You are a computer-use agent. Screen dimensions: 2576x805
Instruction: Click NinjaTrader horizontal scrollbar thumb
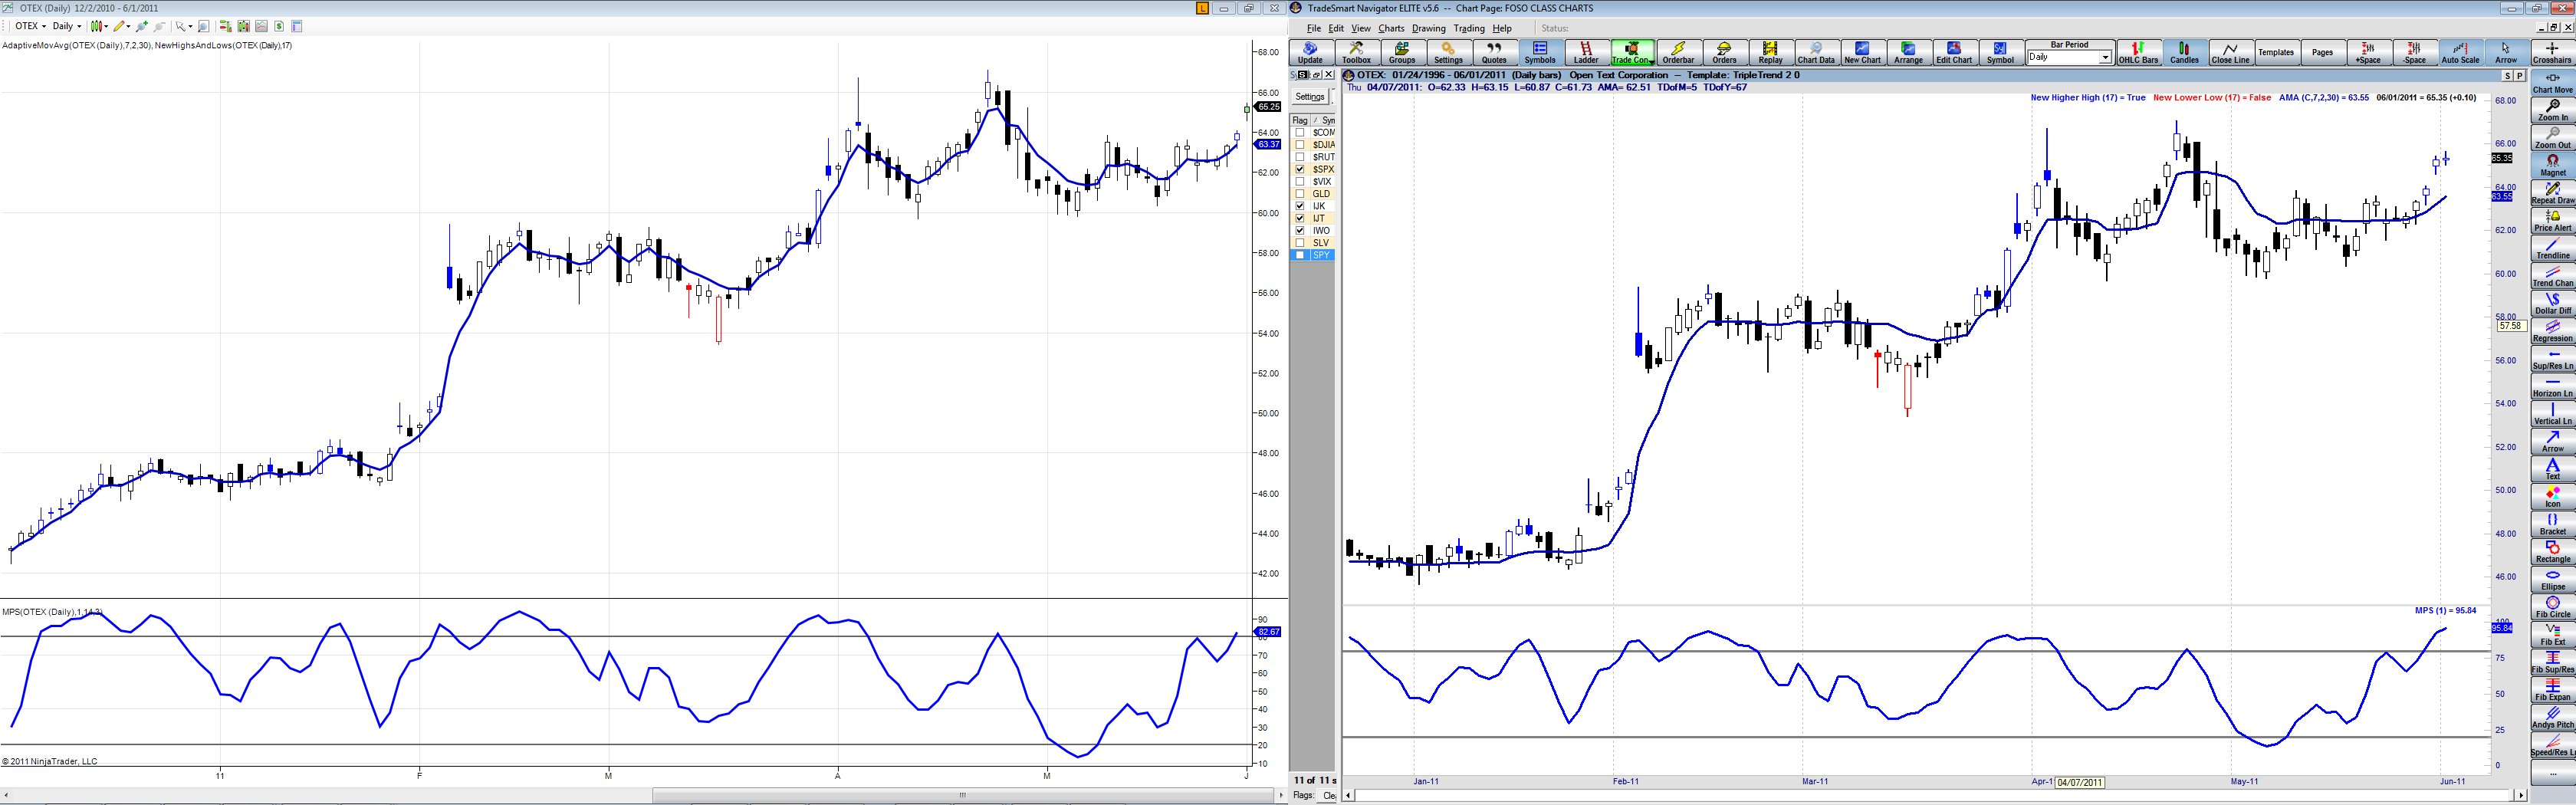click(962, 796)
